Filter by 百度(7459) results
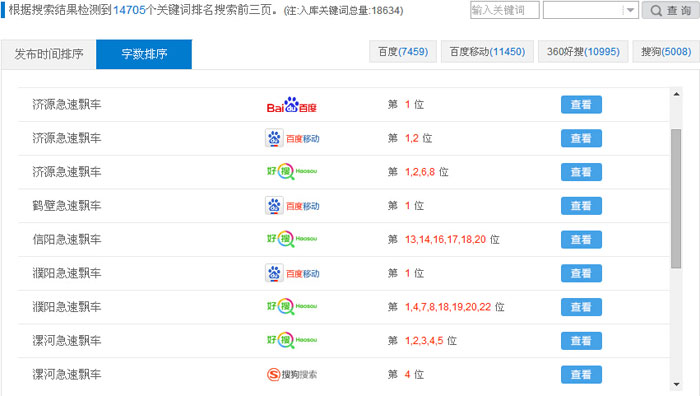Image resolution: width=700 pixels, height=396 pixels. pos(403,52)
